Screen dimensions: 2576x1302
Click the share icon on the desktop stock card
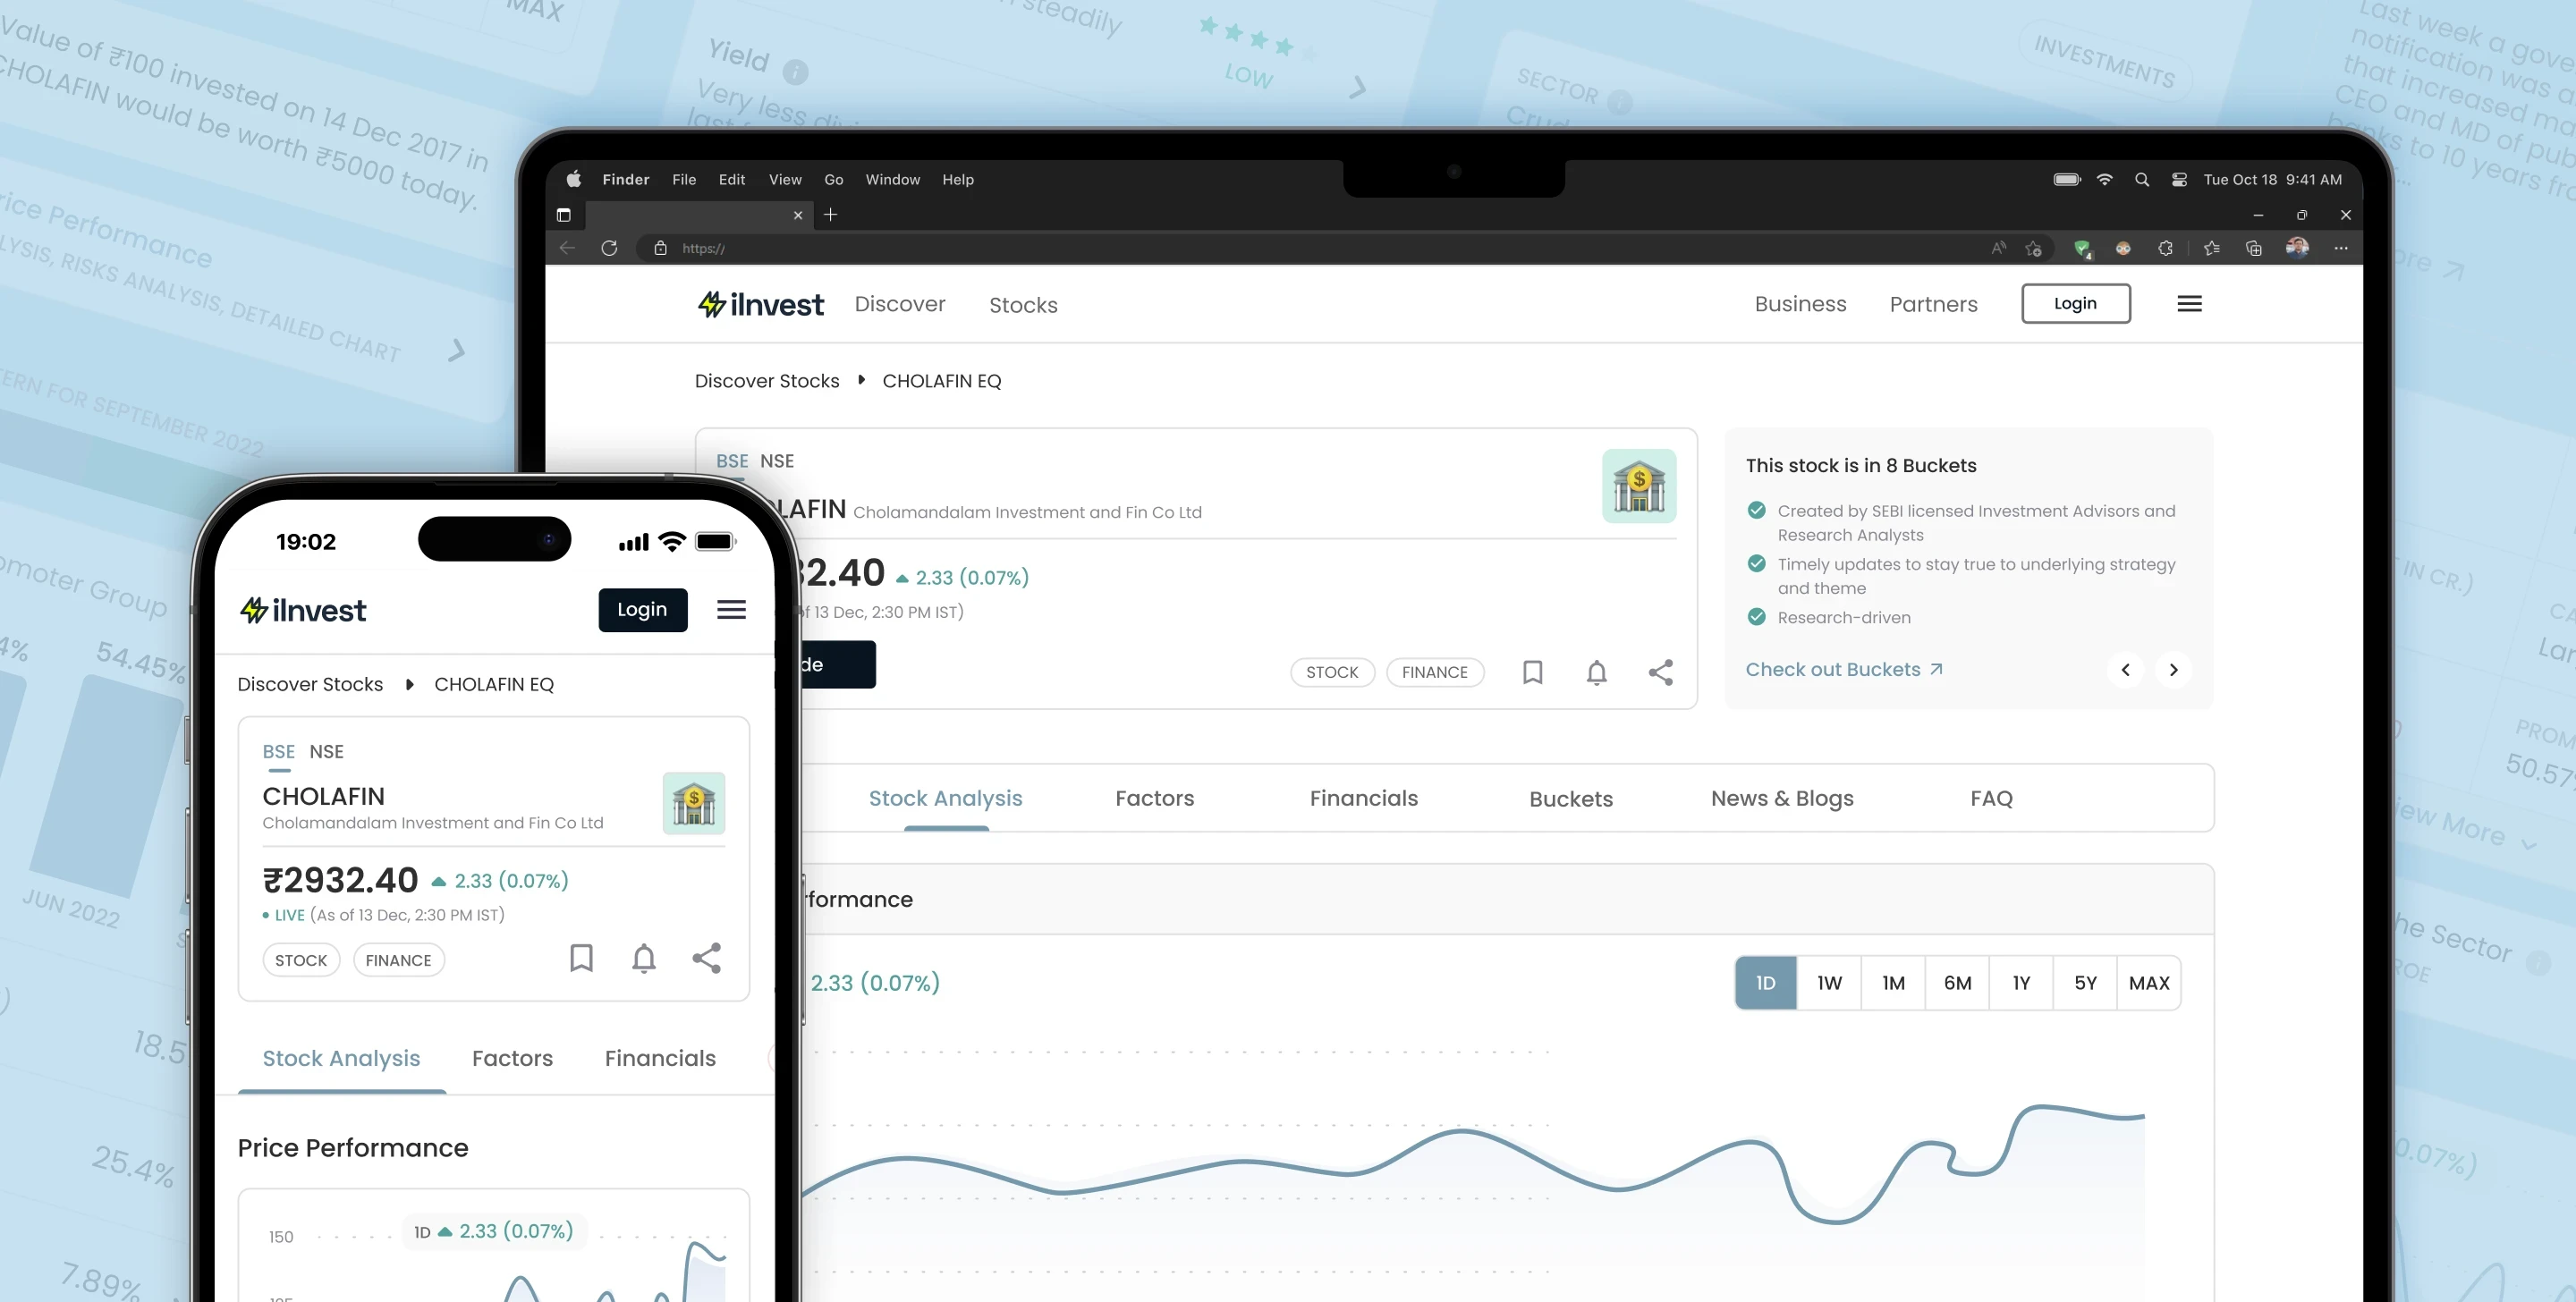[1660, 672]
